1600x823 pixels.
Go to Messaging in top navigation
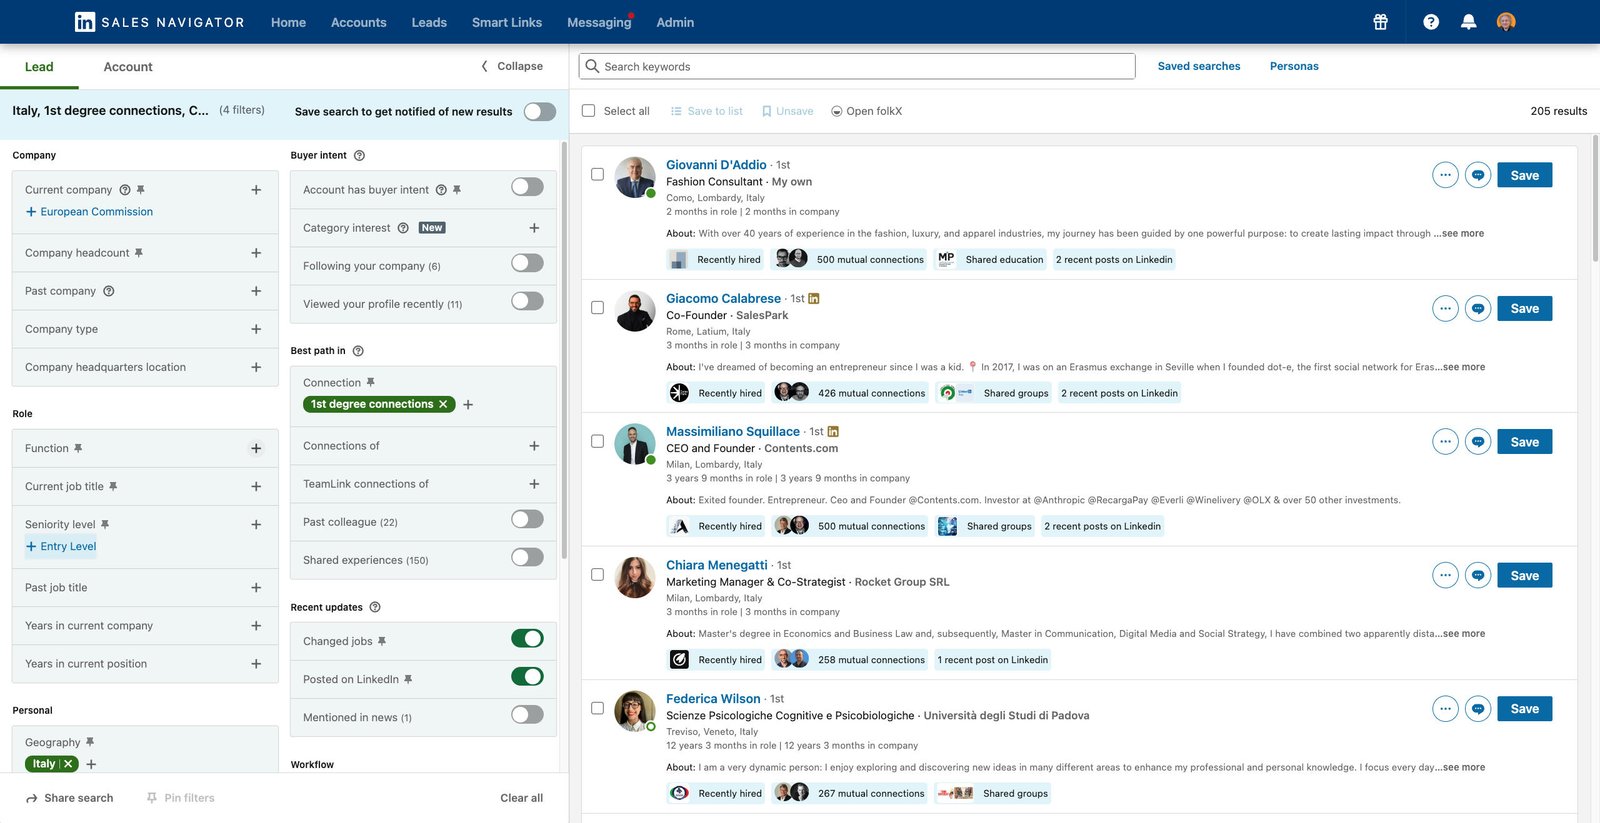coord(600,22)
